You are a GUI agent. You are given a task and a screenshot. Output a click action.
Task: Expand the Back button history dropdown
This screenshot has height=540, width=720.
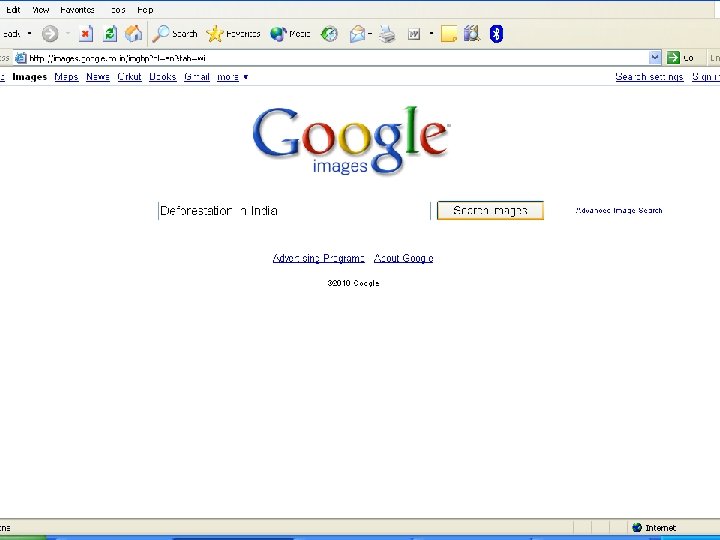[29, 33]
